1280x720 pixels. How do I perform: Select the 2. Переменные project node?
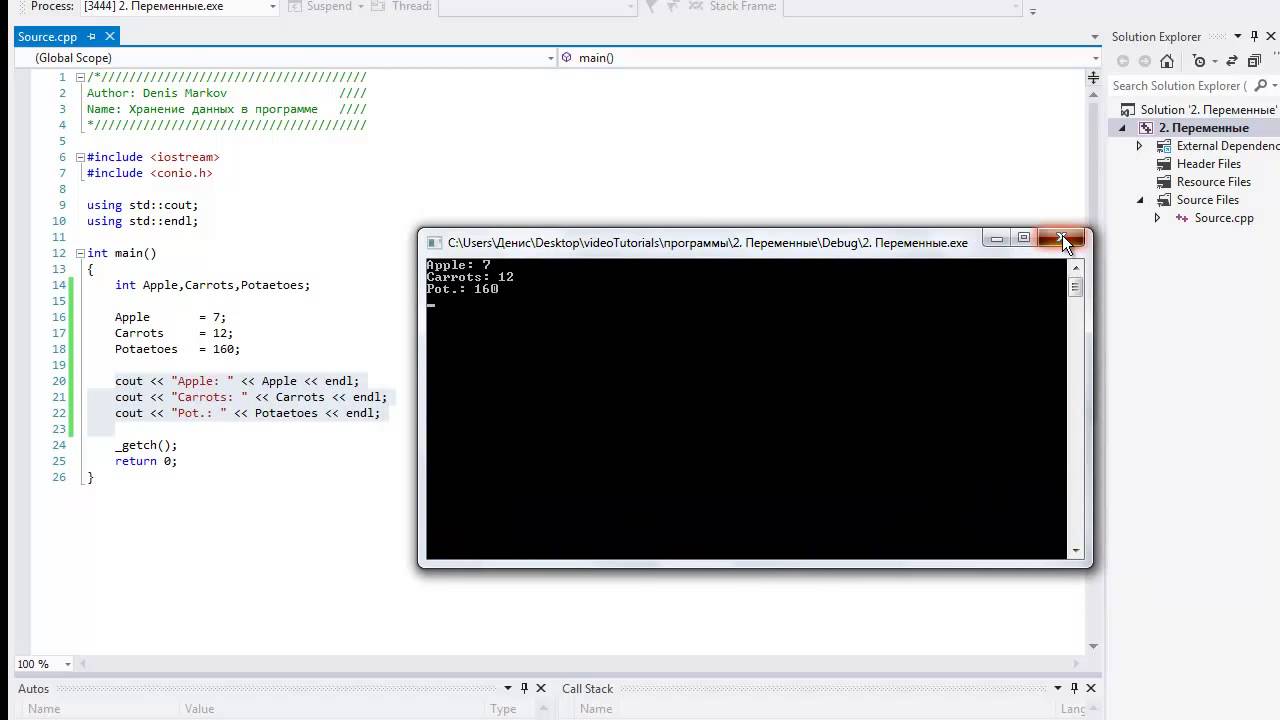click(x=1203, y=128)
